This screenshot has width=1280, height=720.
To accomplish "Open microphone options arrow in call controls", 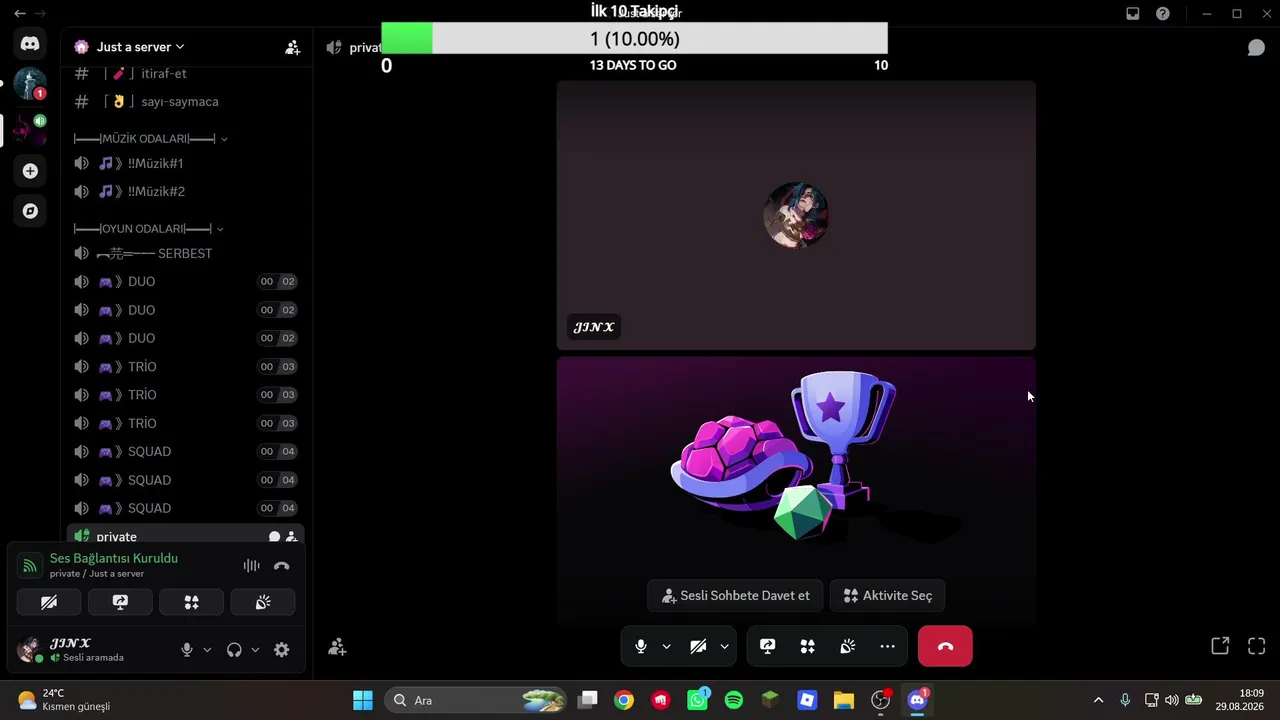I will 666,647.
